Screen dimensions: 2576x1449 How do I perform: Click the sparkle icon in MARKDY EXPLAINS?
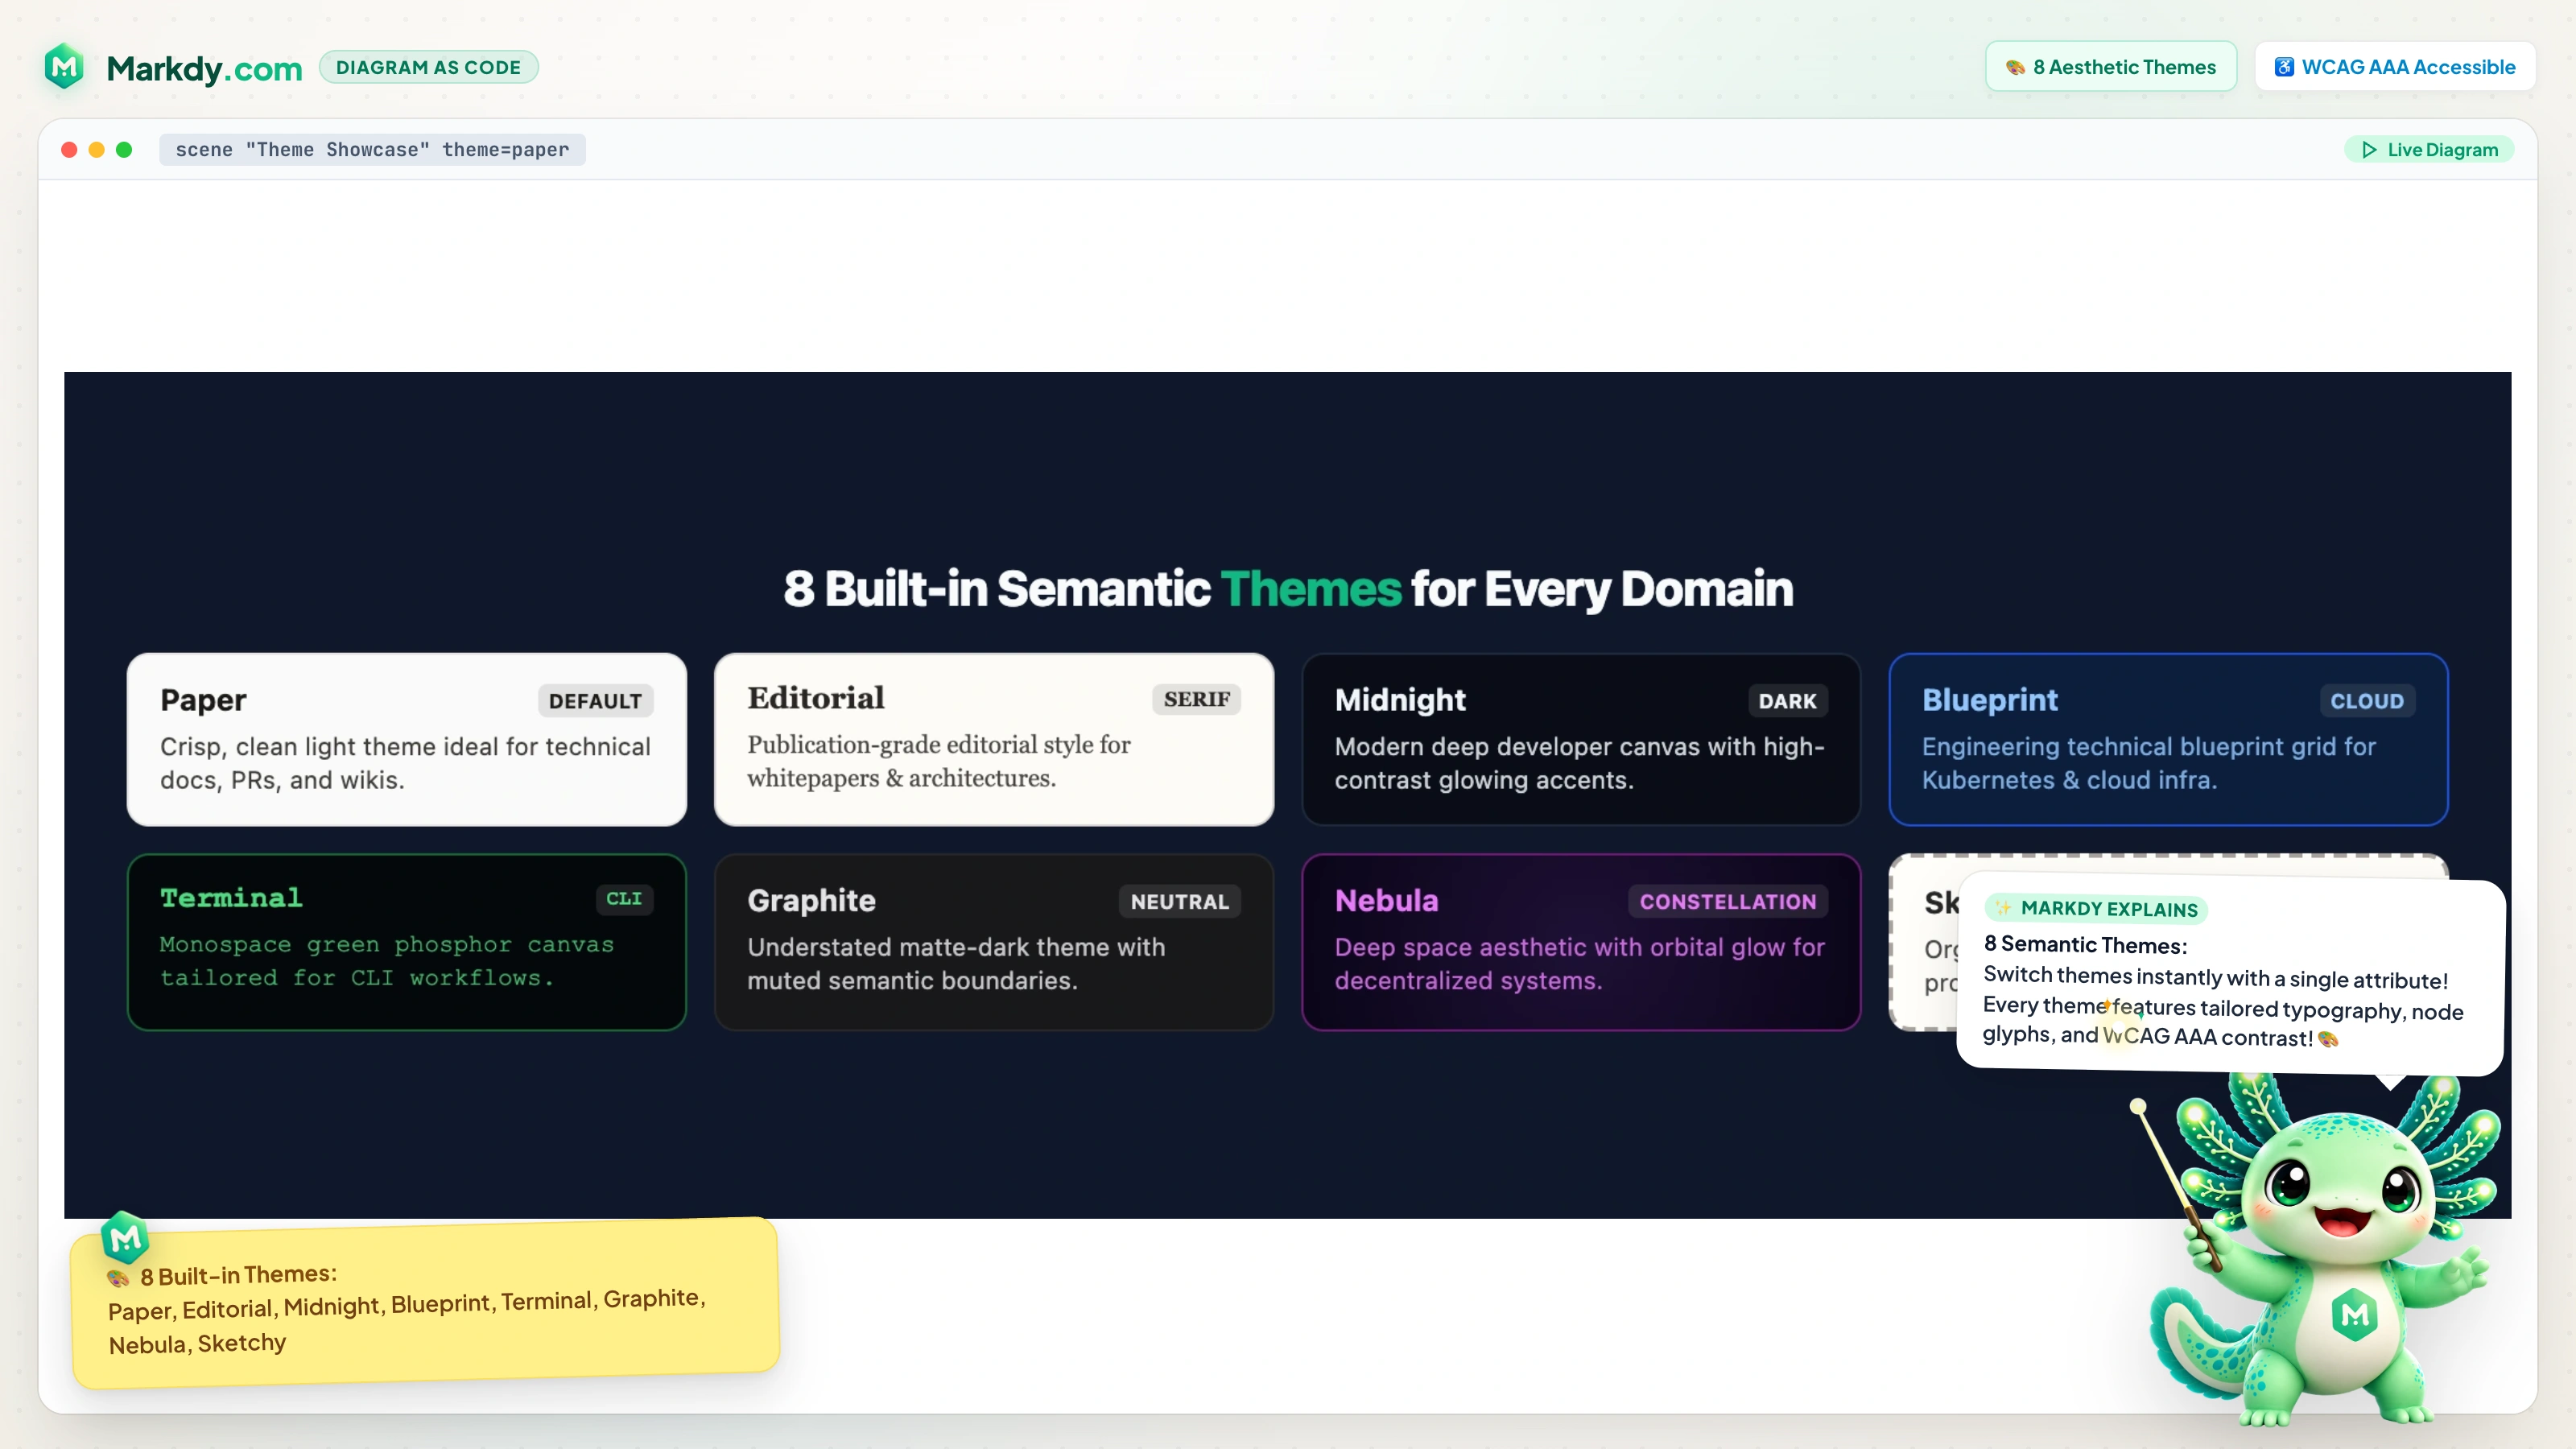(x=2003, y=907)
